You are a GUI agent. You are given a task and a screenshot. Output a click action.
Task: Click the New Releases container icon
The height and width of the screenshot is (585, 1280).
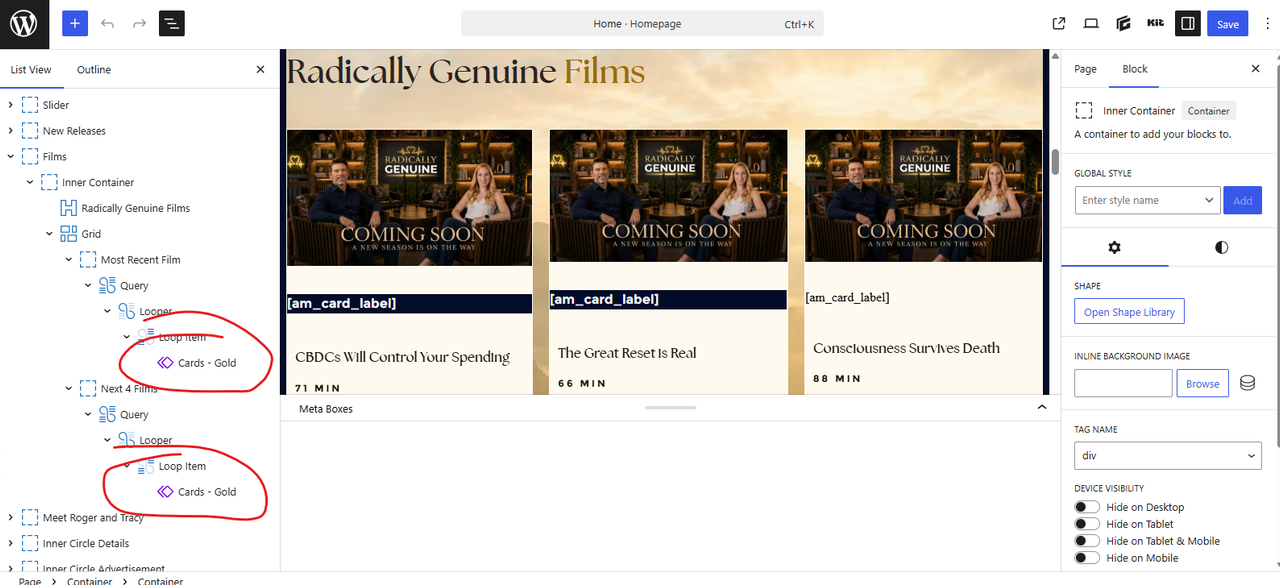pyautogui.click(x=30, y=131)
